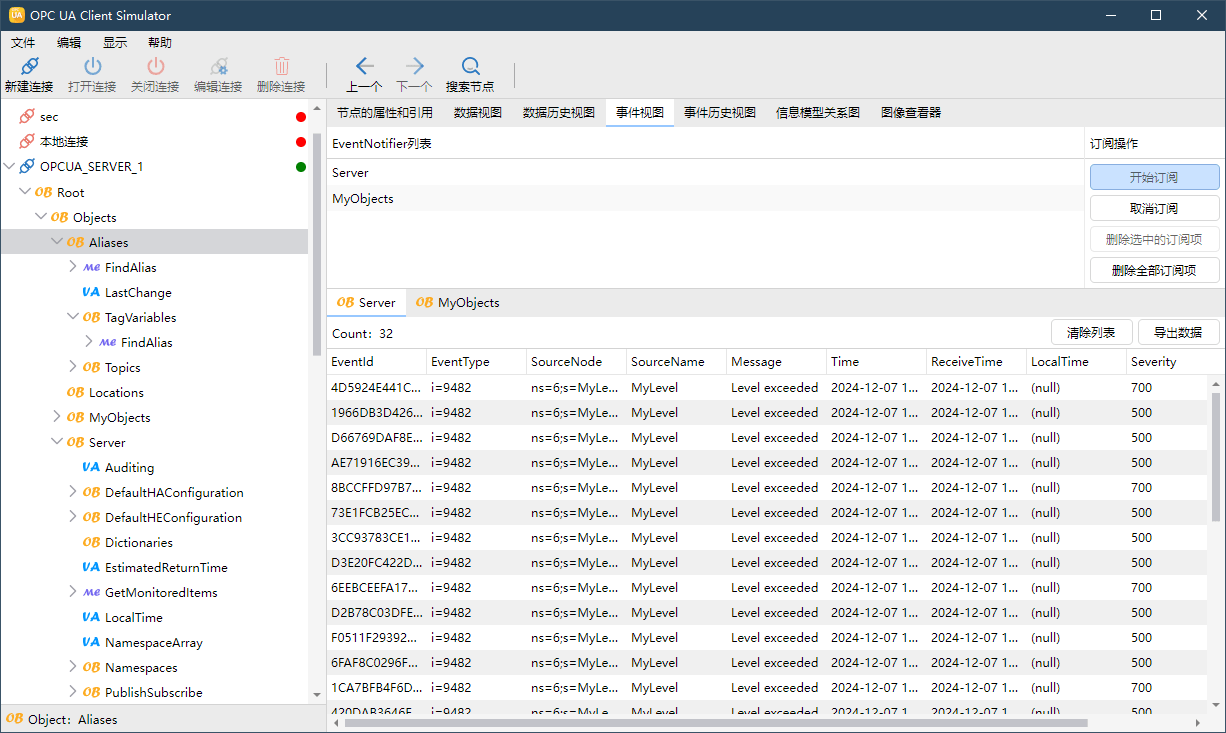Click the Delete Connection (删除连接) trash icon
1226x733 pixels.
pyautogui.click(x=281, y=68)
